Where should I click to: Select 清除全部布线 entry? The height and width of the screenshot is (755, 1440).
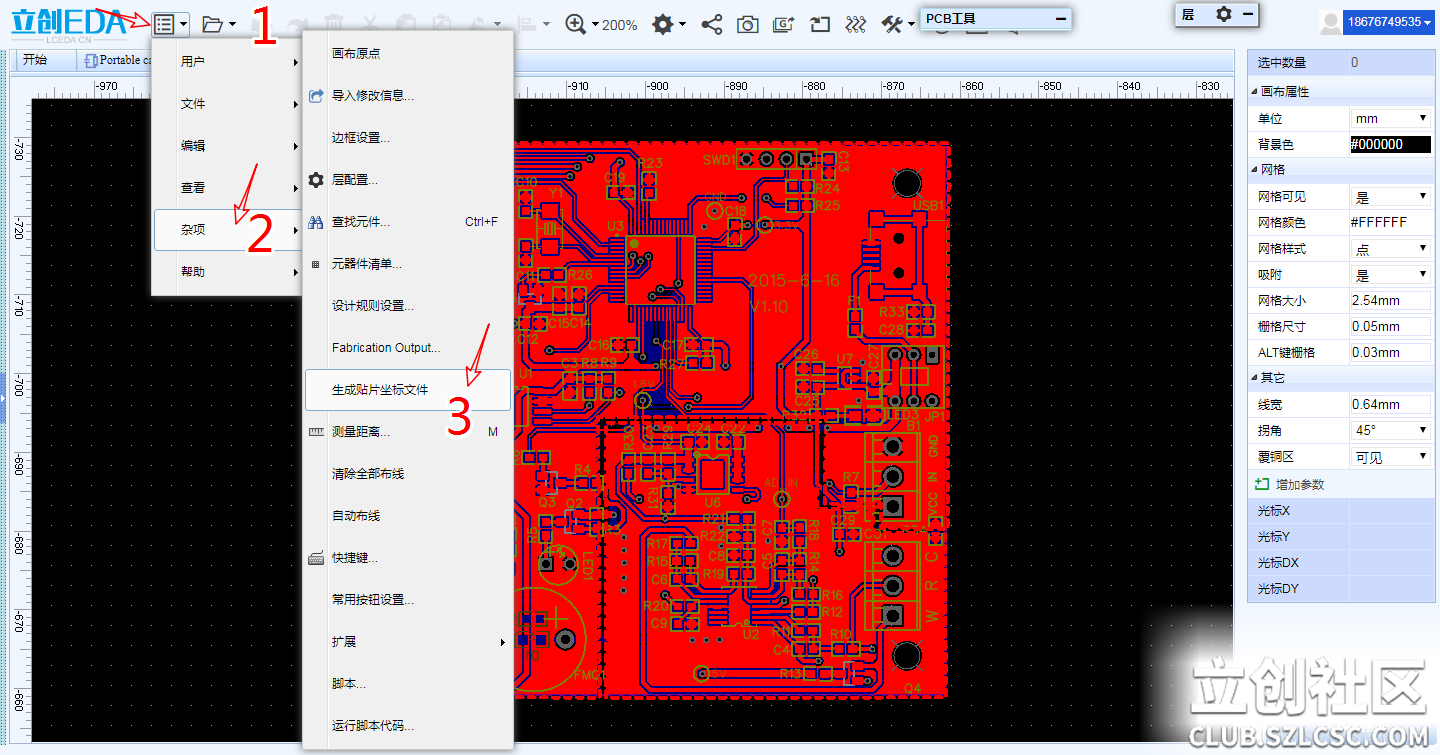pyautogui.click(x=408, y=474)
